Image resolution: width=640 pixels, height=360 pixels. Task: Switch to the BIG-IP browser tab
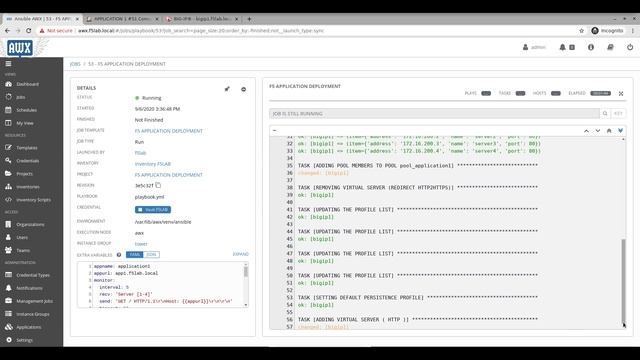coord(202,19)
